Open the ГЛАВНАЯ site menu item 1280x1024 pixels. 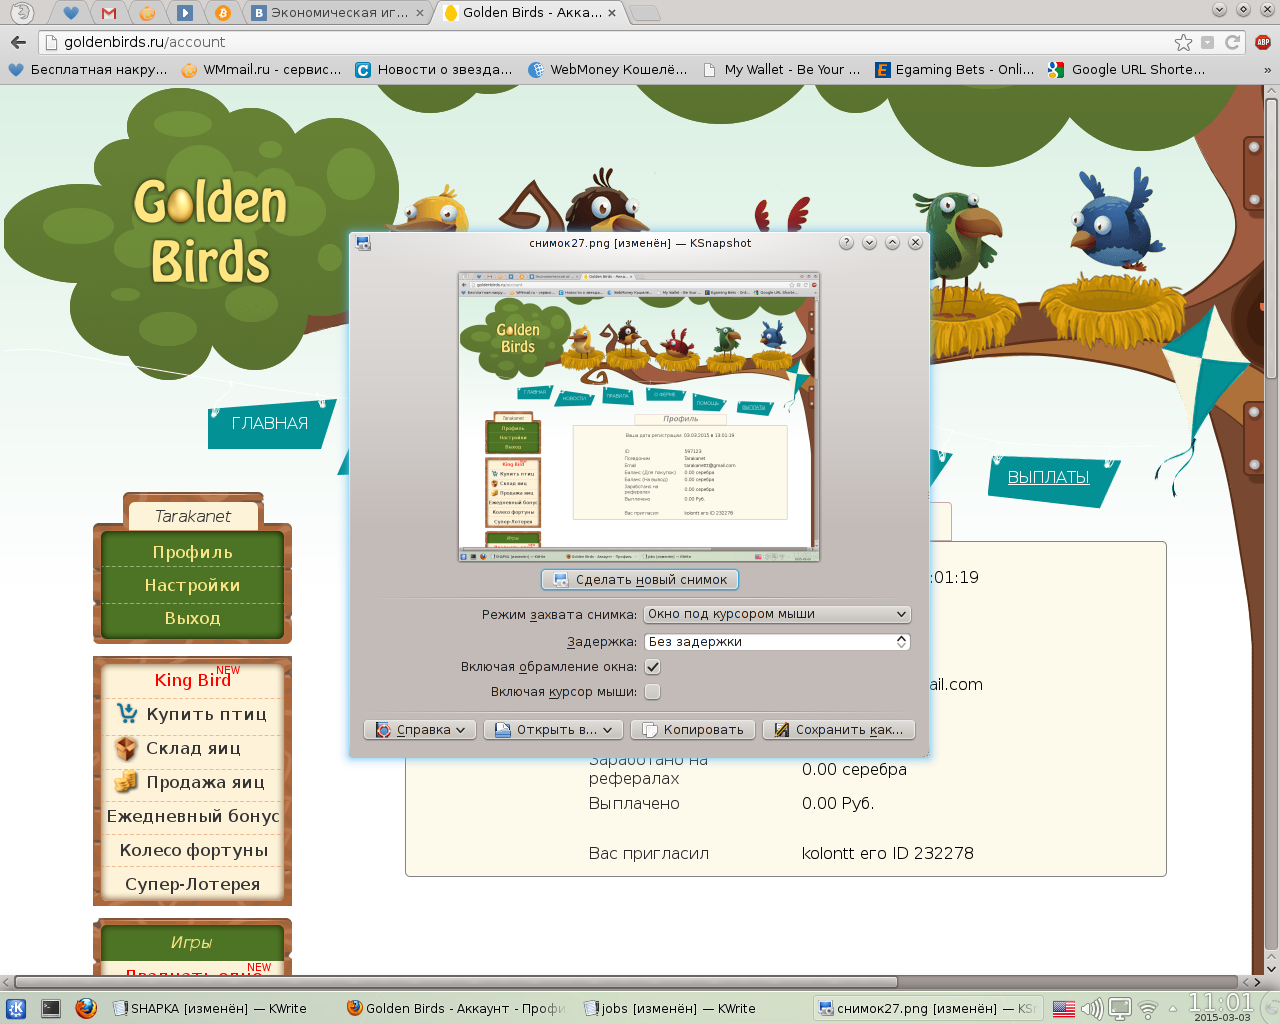coord(270,424)
